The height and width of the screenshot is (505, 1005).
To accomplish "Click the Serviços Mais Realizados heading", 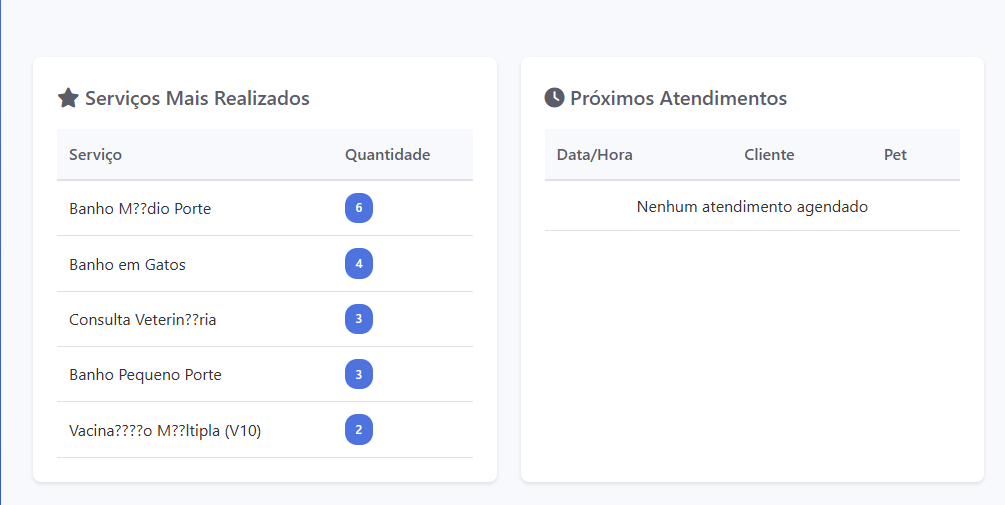I will 197,98.
